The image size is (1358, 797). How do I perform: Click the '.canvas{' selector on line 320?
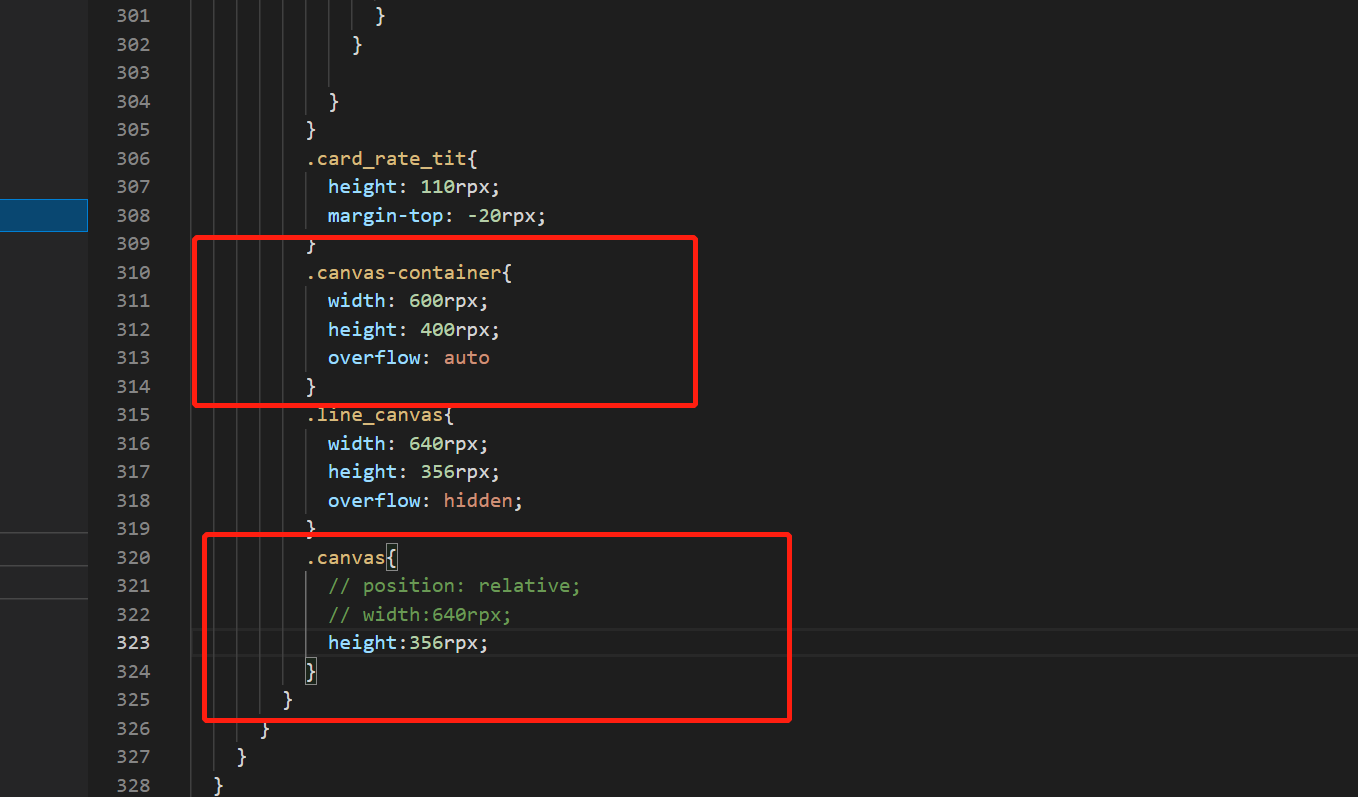[x=352, y=557]
